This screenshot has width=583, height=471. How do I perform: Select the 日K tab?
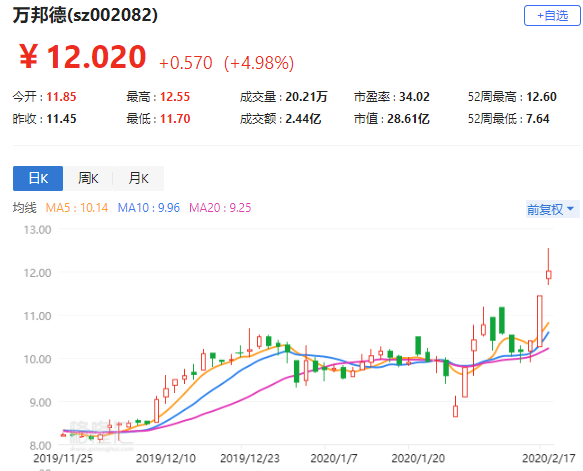(x=38, y=178)
